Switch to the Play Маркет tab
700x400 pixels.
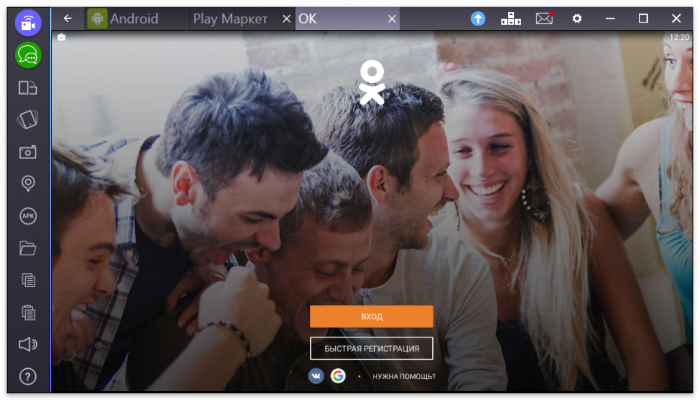tap(229, 18)
